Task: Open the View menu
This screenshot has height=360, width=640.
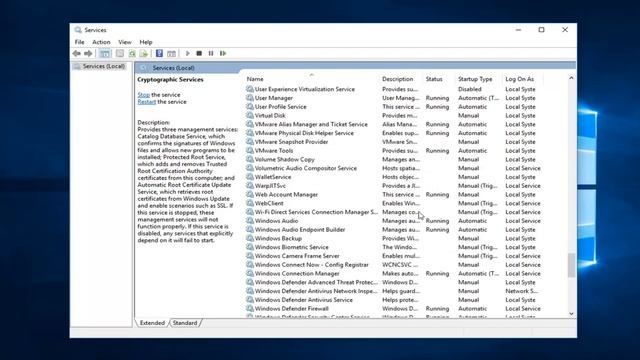Action: pyautogui.click(x=124, y=42)
